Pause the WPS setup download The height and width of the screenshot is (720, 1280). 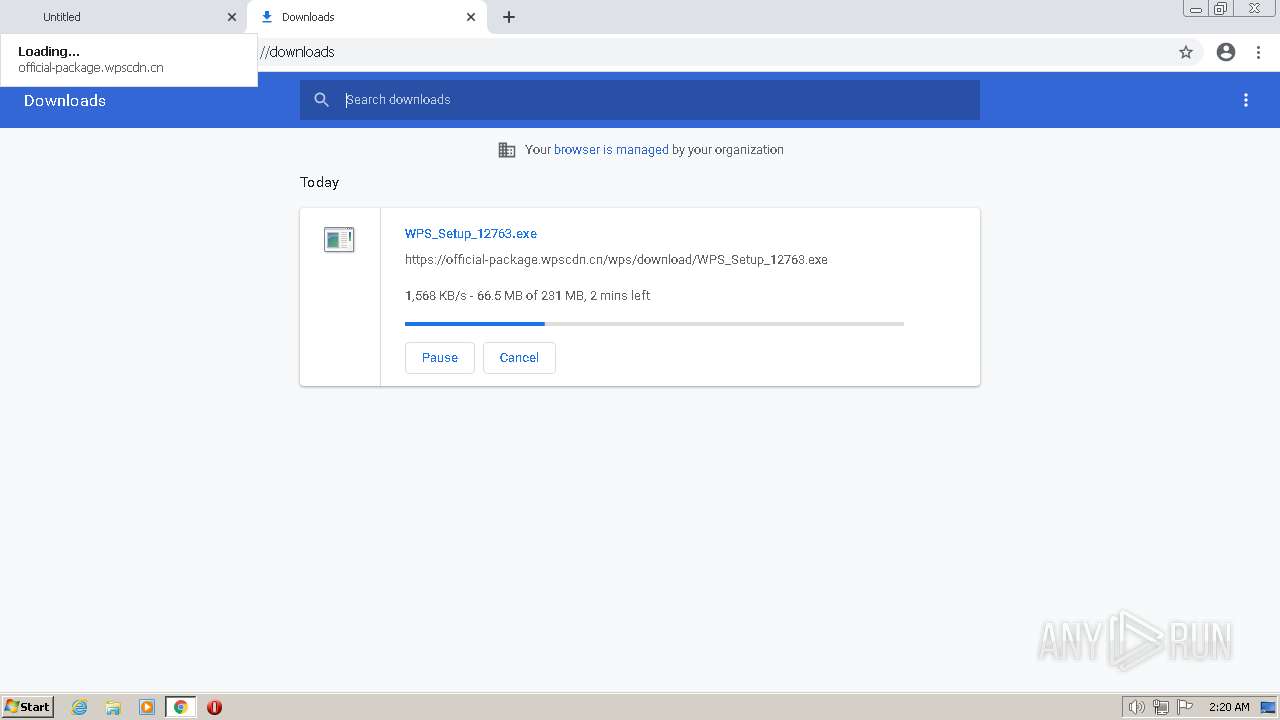pos(440,358)
